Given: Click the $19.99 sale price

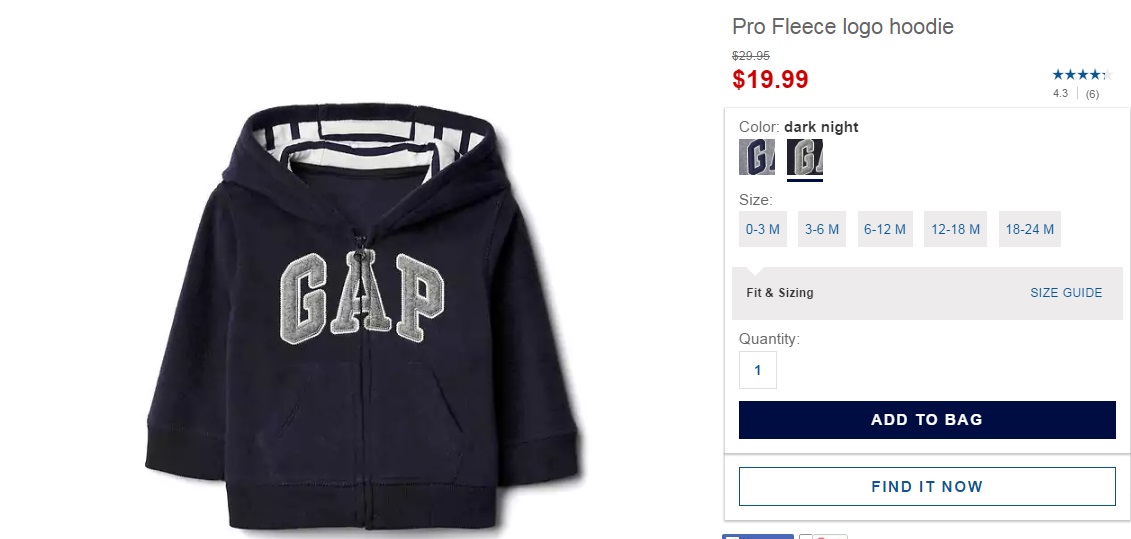Looking at the screenshot, I should [x=770, y=79].
